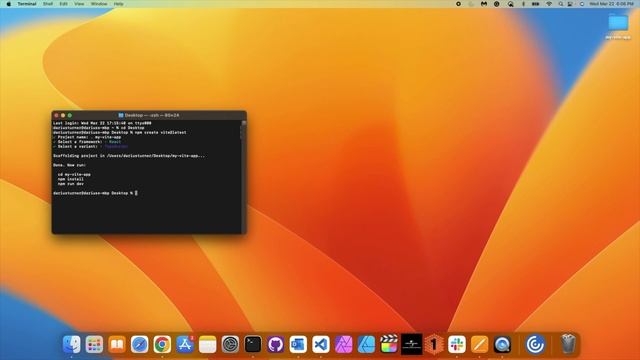Open the Window menu

coord(99,4)
